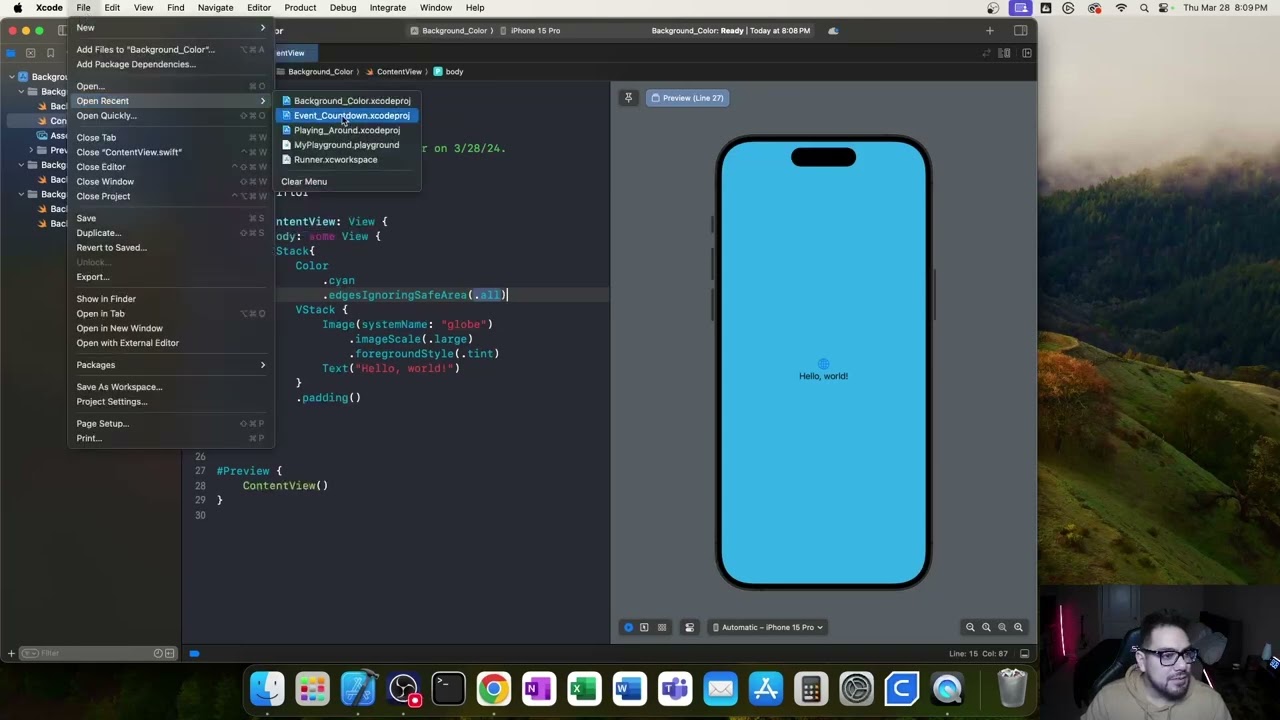The image size is (1280, 720).
Task: Zoom preview to 100%
Action: 986,627
